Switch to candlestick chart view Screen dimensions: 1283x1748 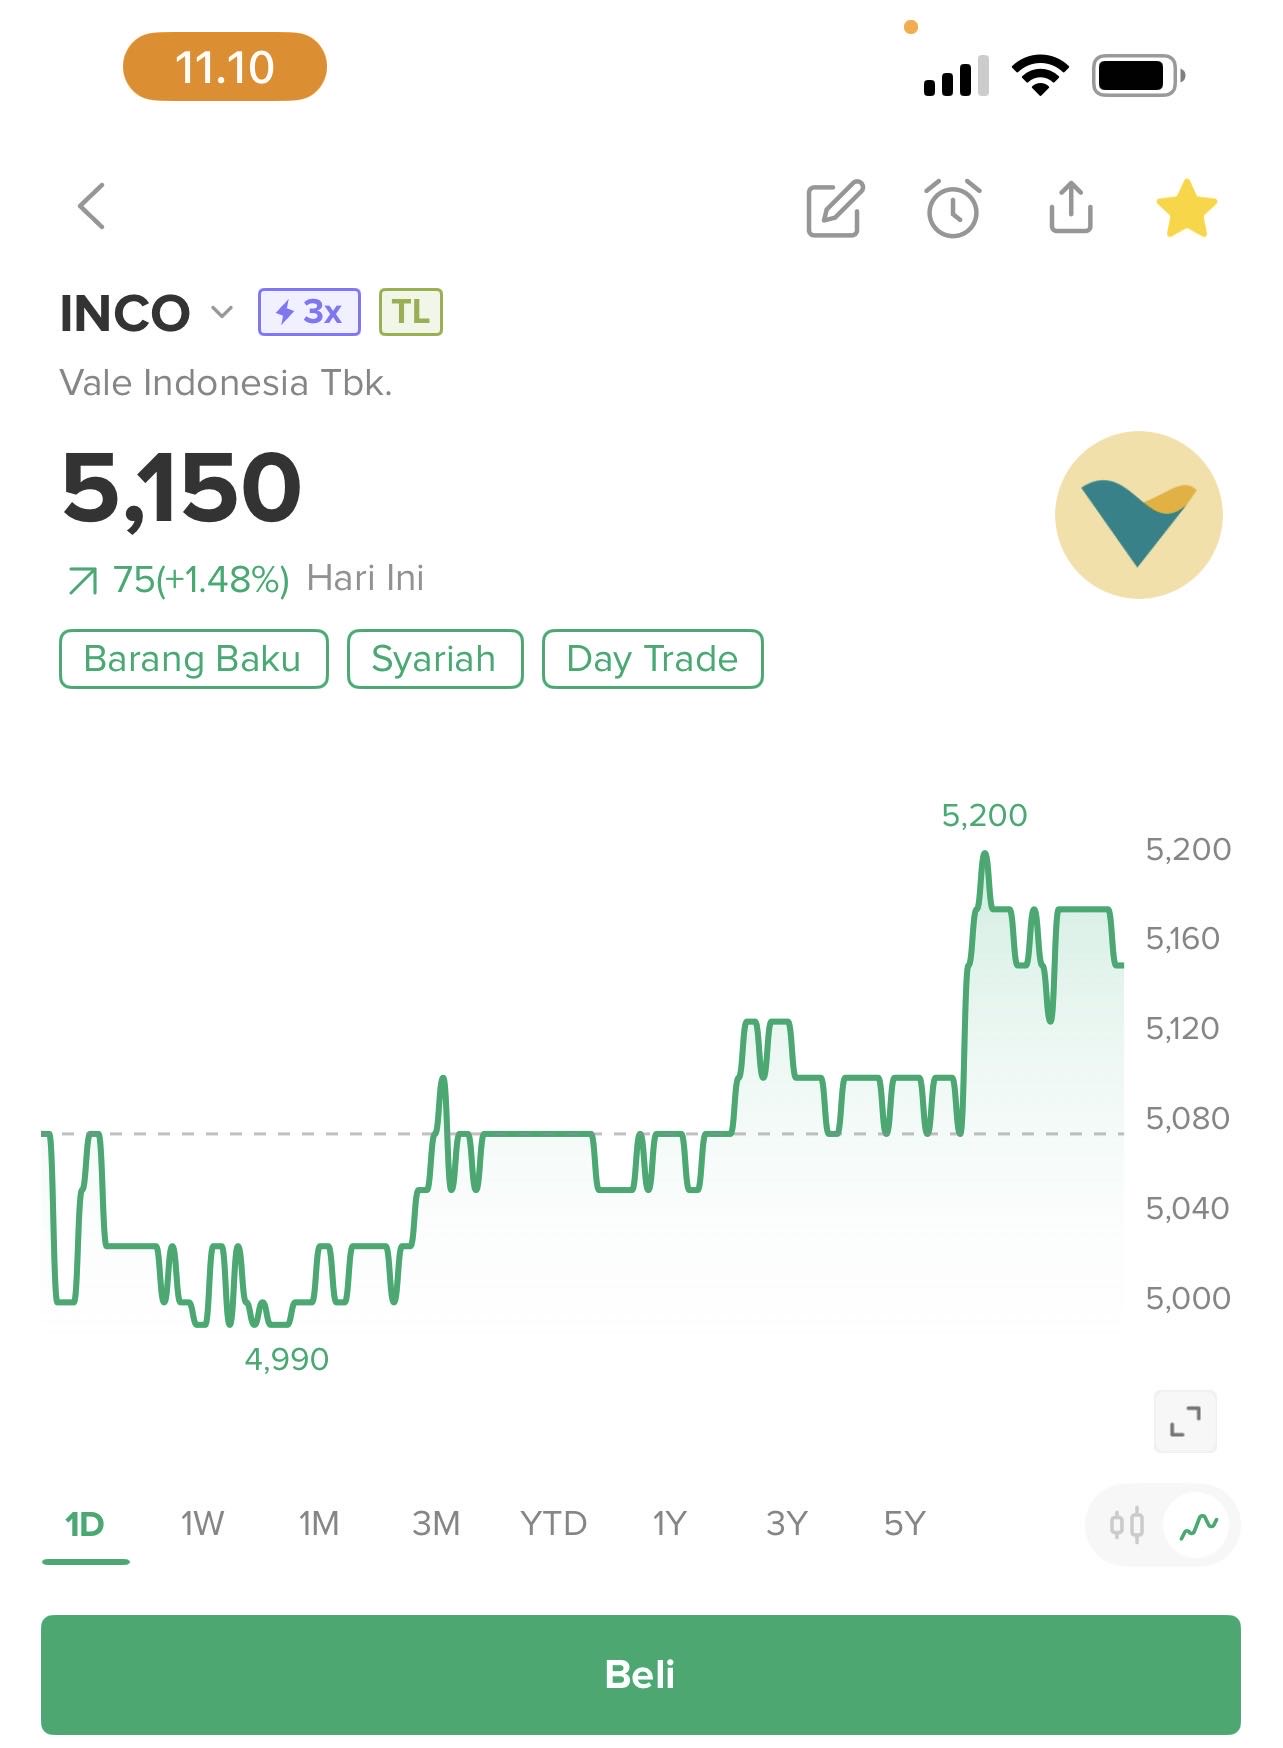coord(1127,1525)
